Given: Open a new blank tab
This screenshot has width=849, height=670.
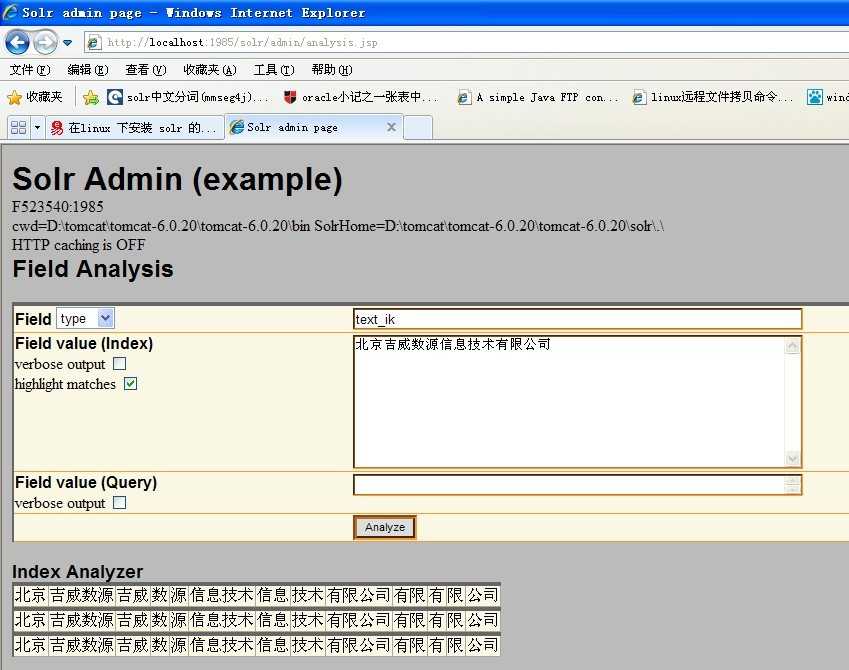Looking at the screenshot, I should 418,128.
